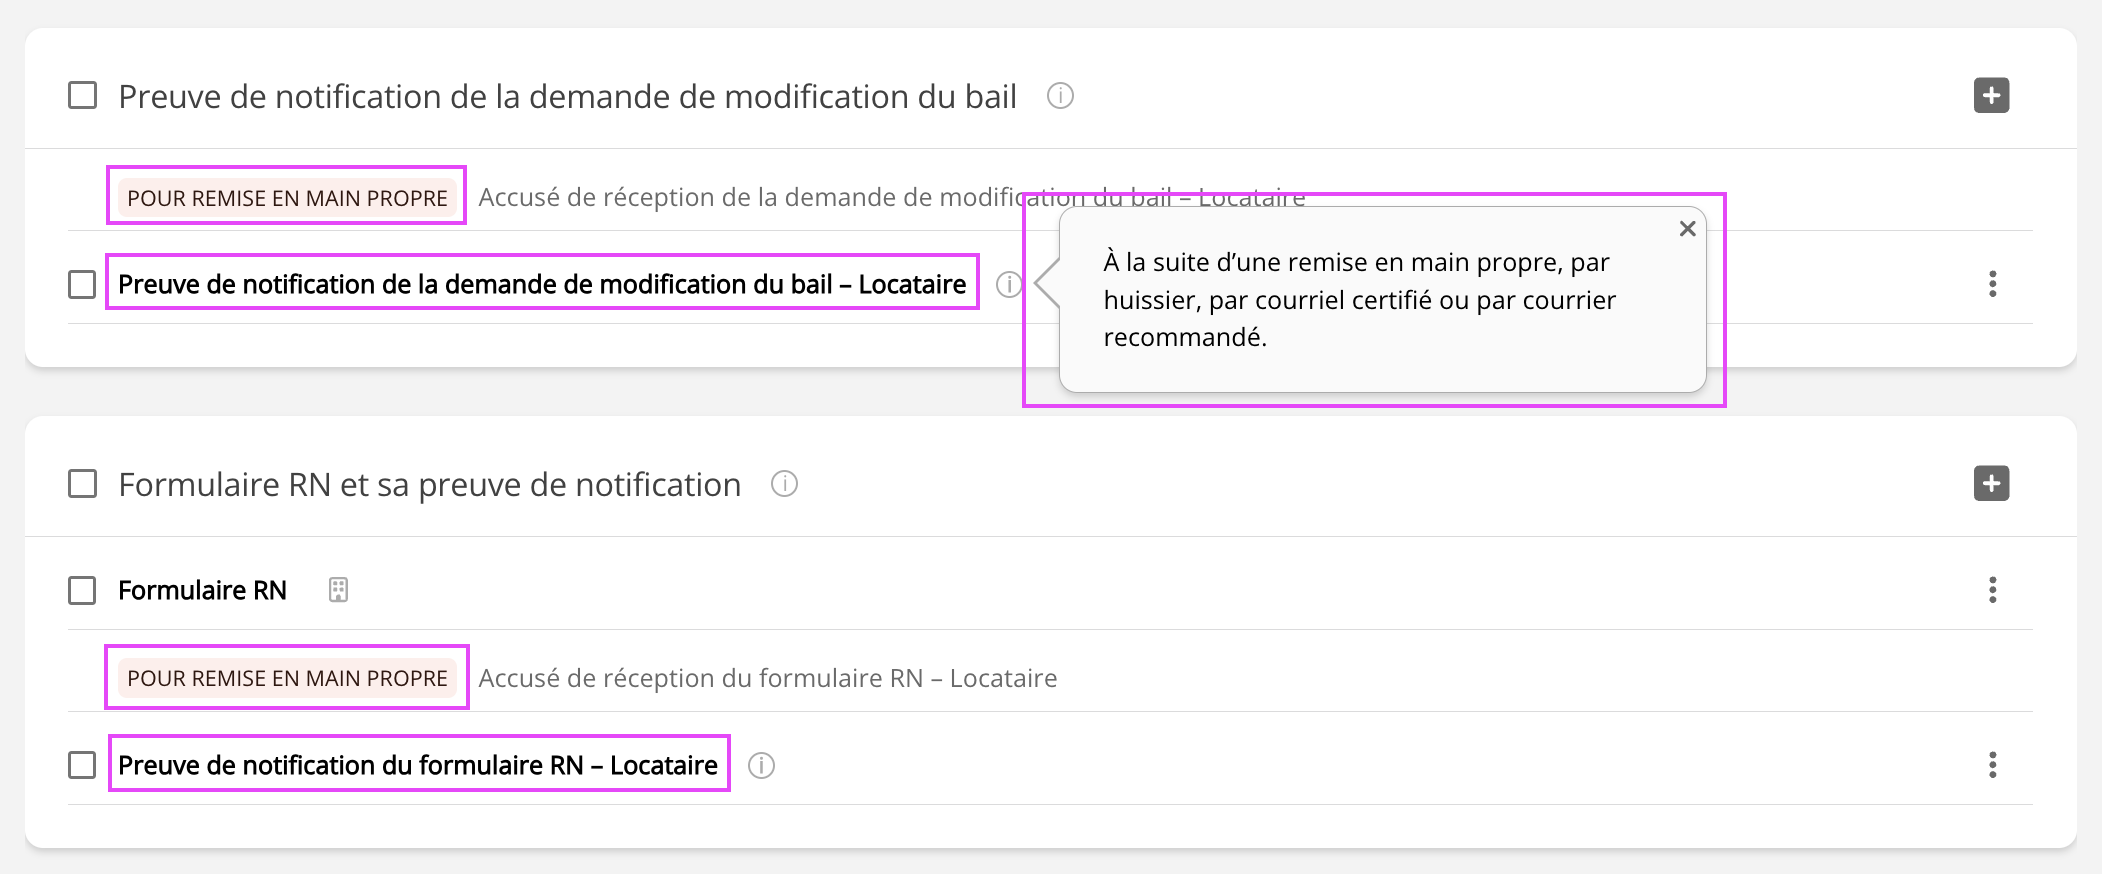Check the bail modification section header checkbox
Viewport: 2102px width, 874px height.
click(x=82, y=96)
